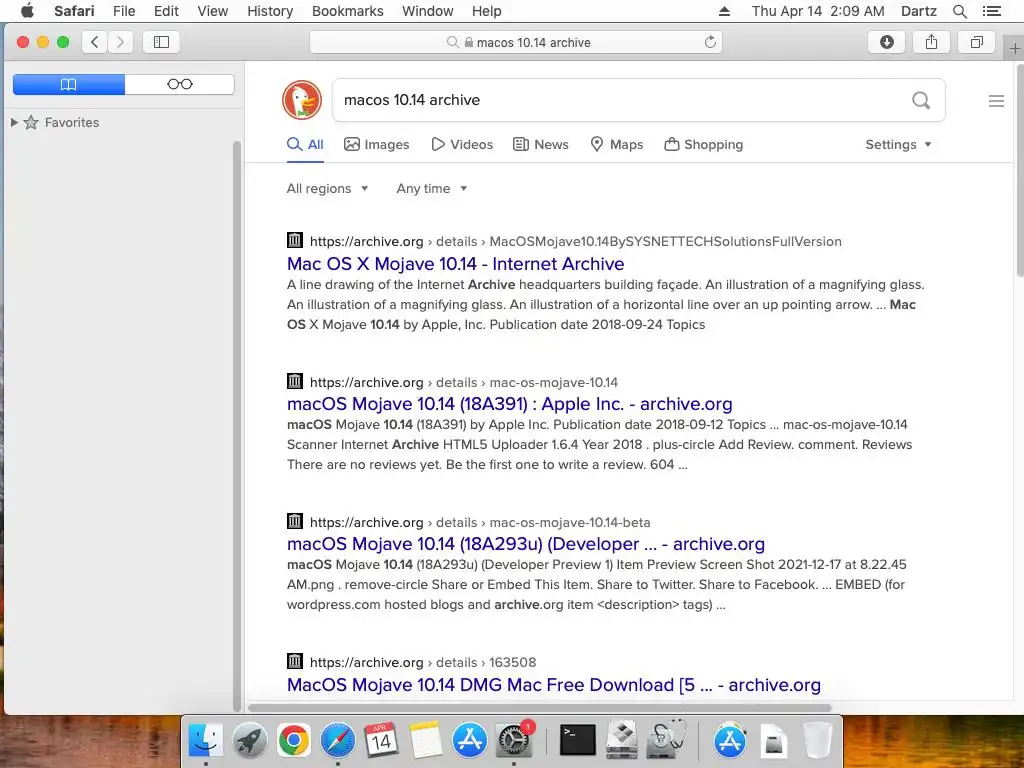Click the sidebar vertical scrollbar

(236, 424)
